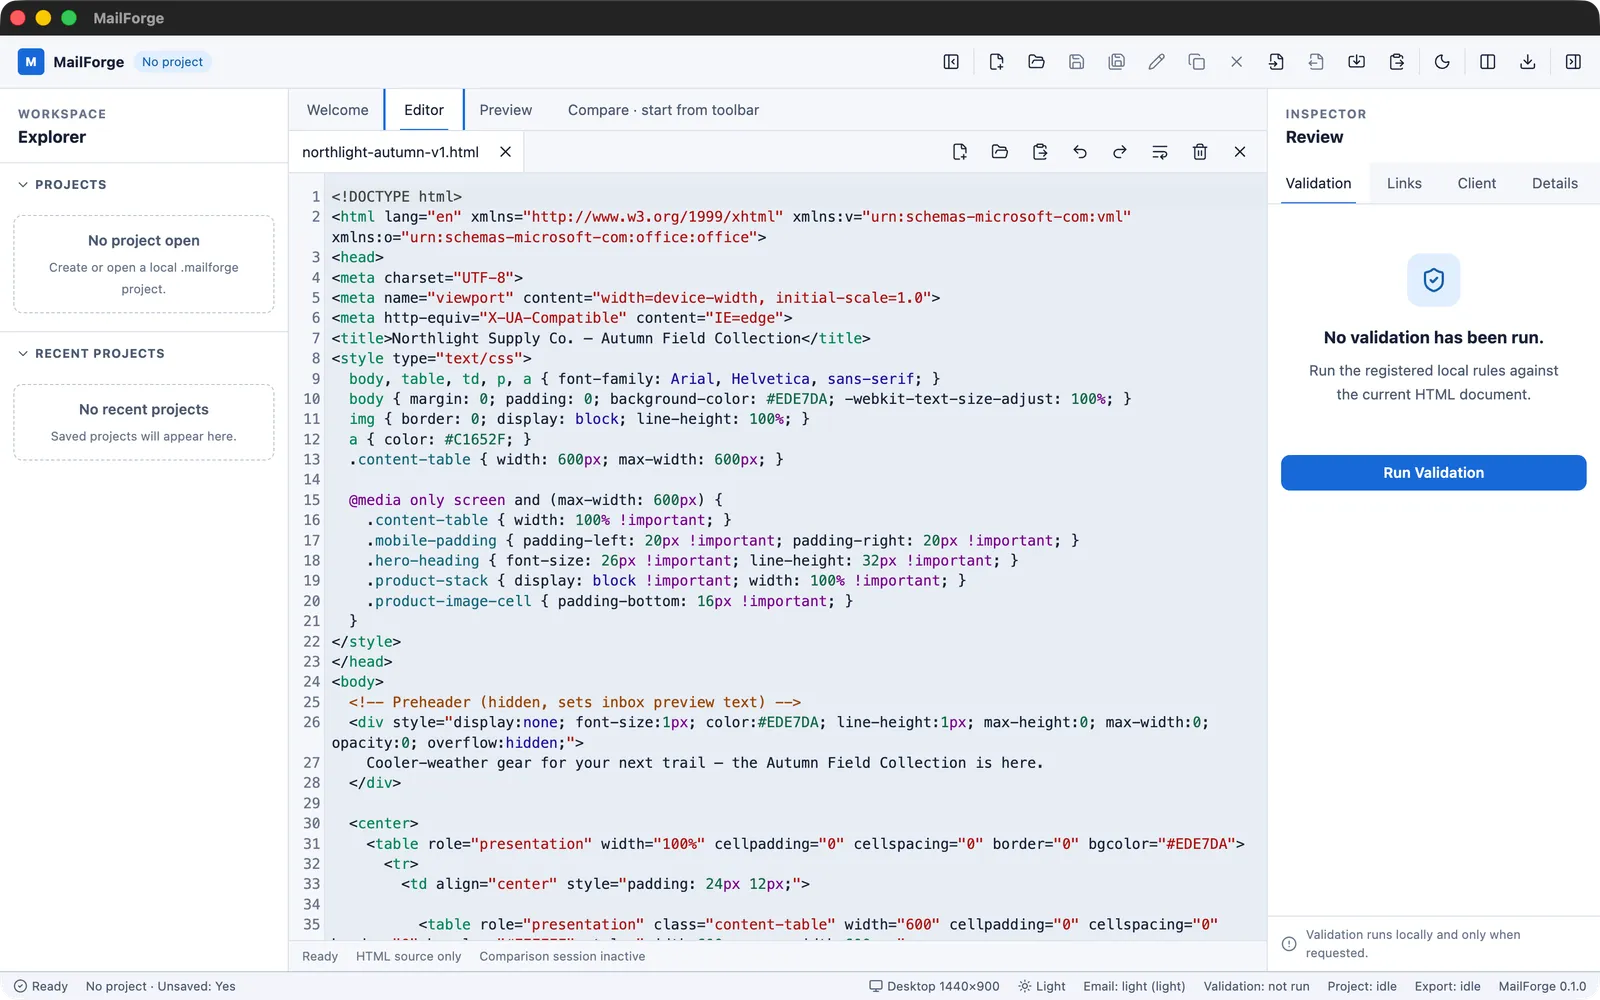Click the Ready status indicator
This screenshot has height=1000, width=1600.
pyautogui.click(x=41, y=986)
